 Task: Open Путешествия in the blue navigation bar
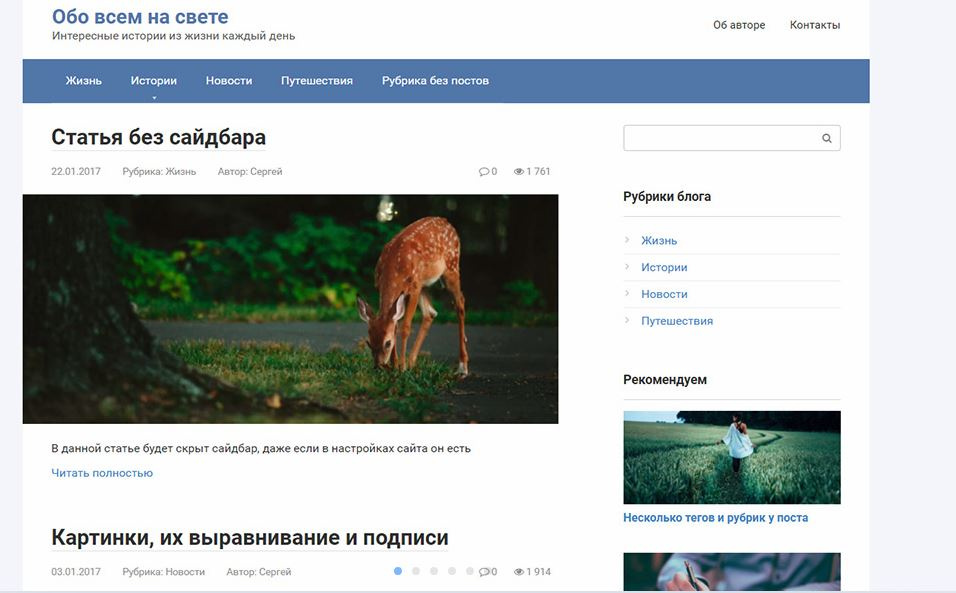pos(316,80)
